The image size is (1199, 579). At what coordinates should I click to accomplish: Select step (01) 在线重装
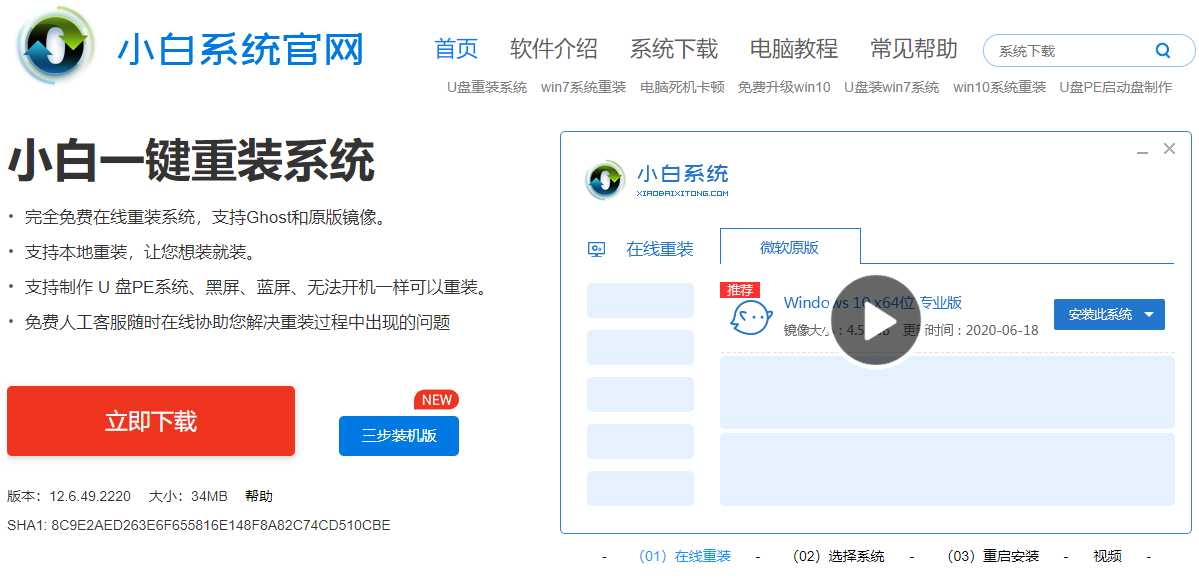click(684, 556)
